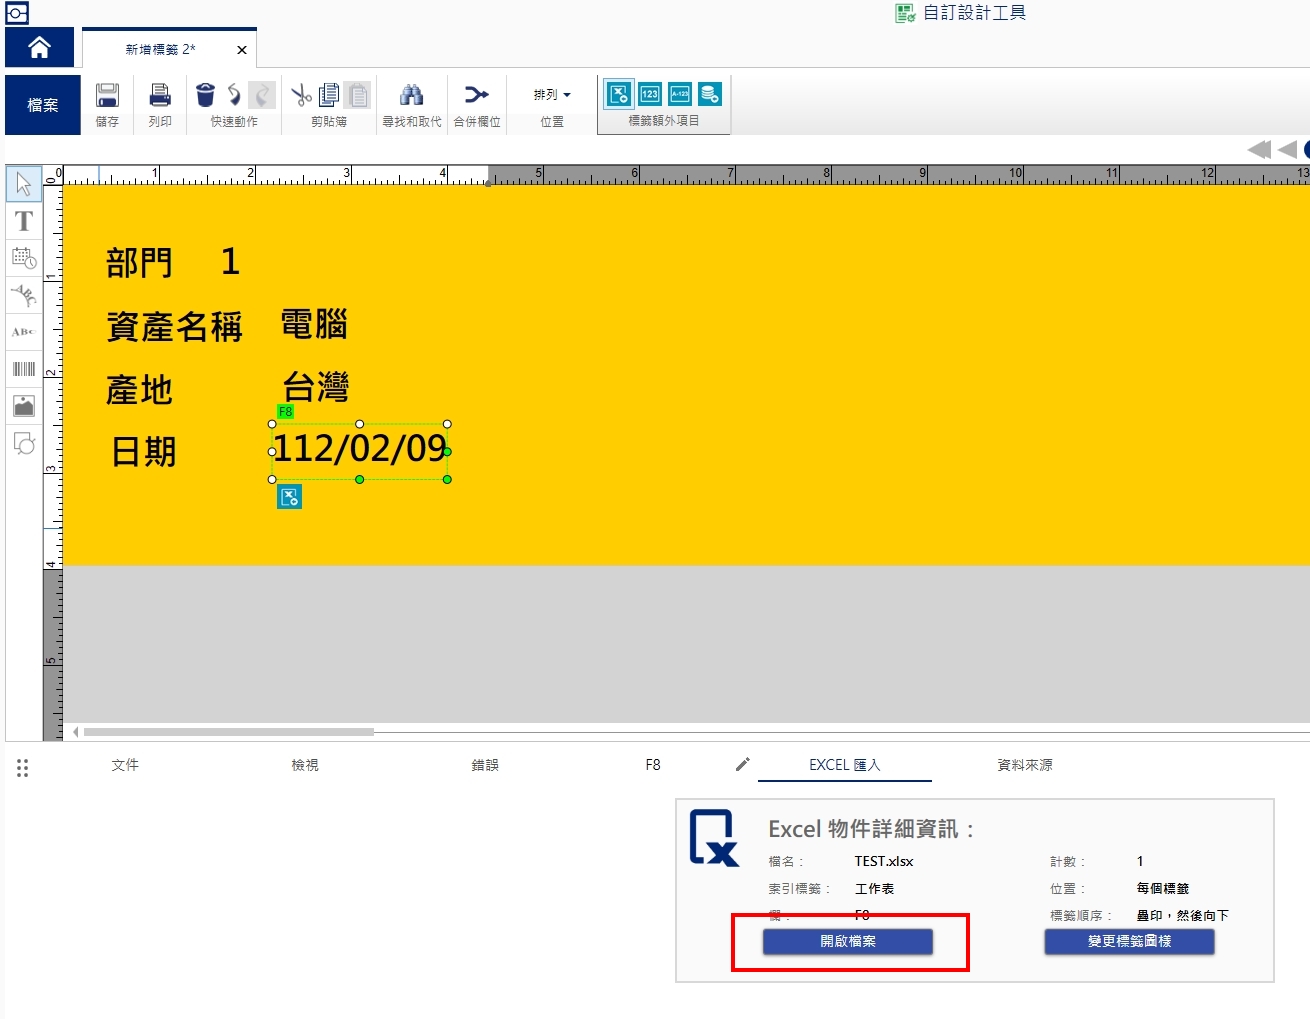The width and height of the screenshot is (1310, 1019).
Task: Switch to the 新增標籤 2* tab
Action: point(160,49)
